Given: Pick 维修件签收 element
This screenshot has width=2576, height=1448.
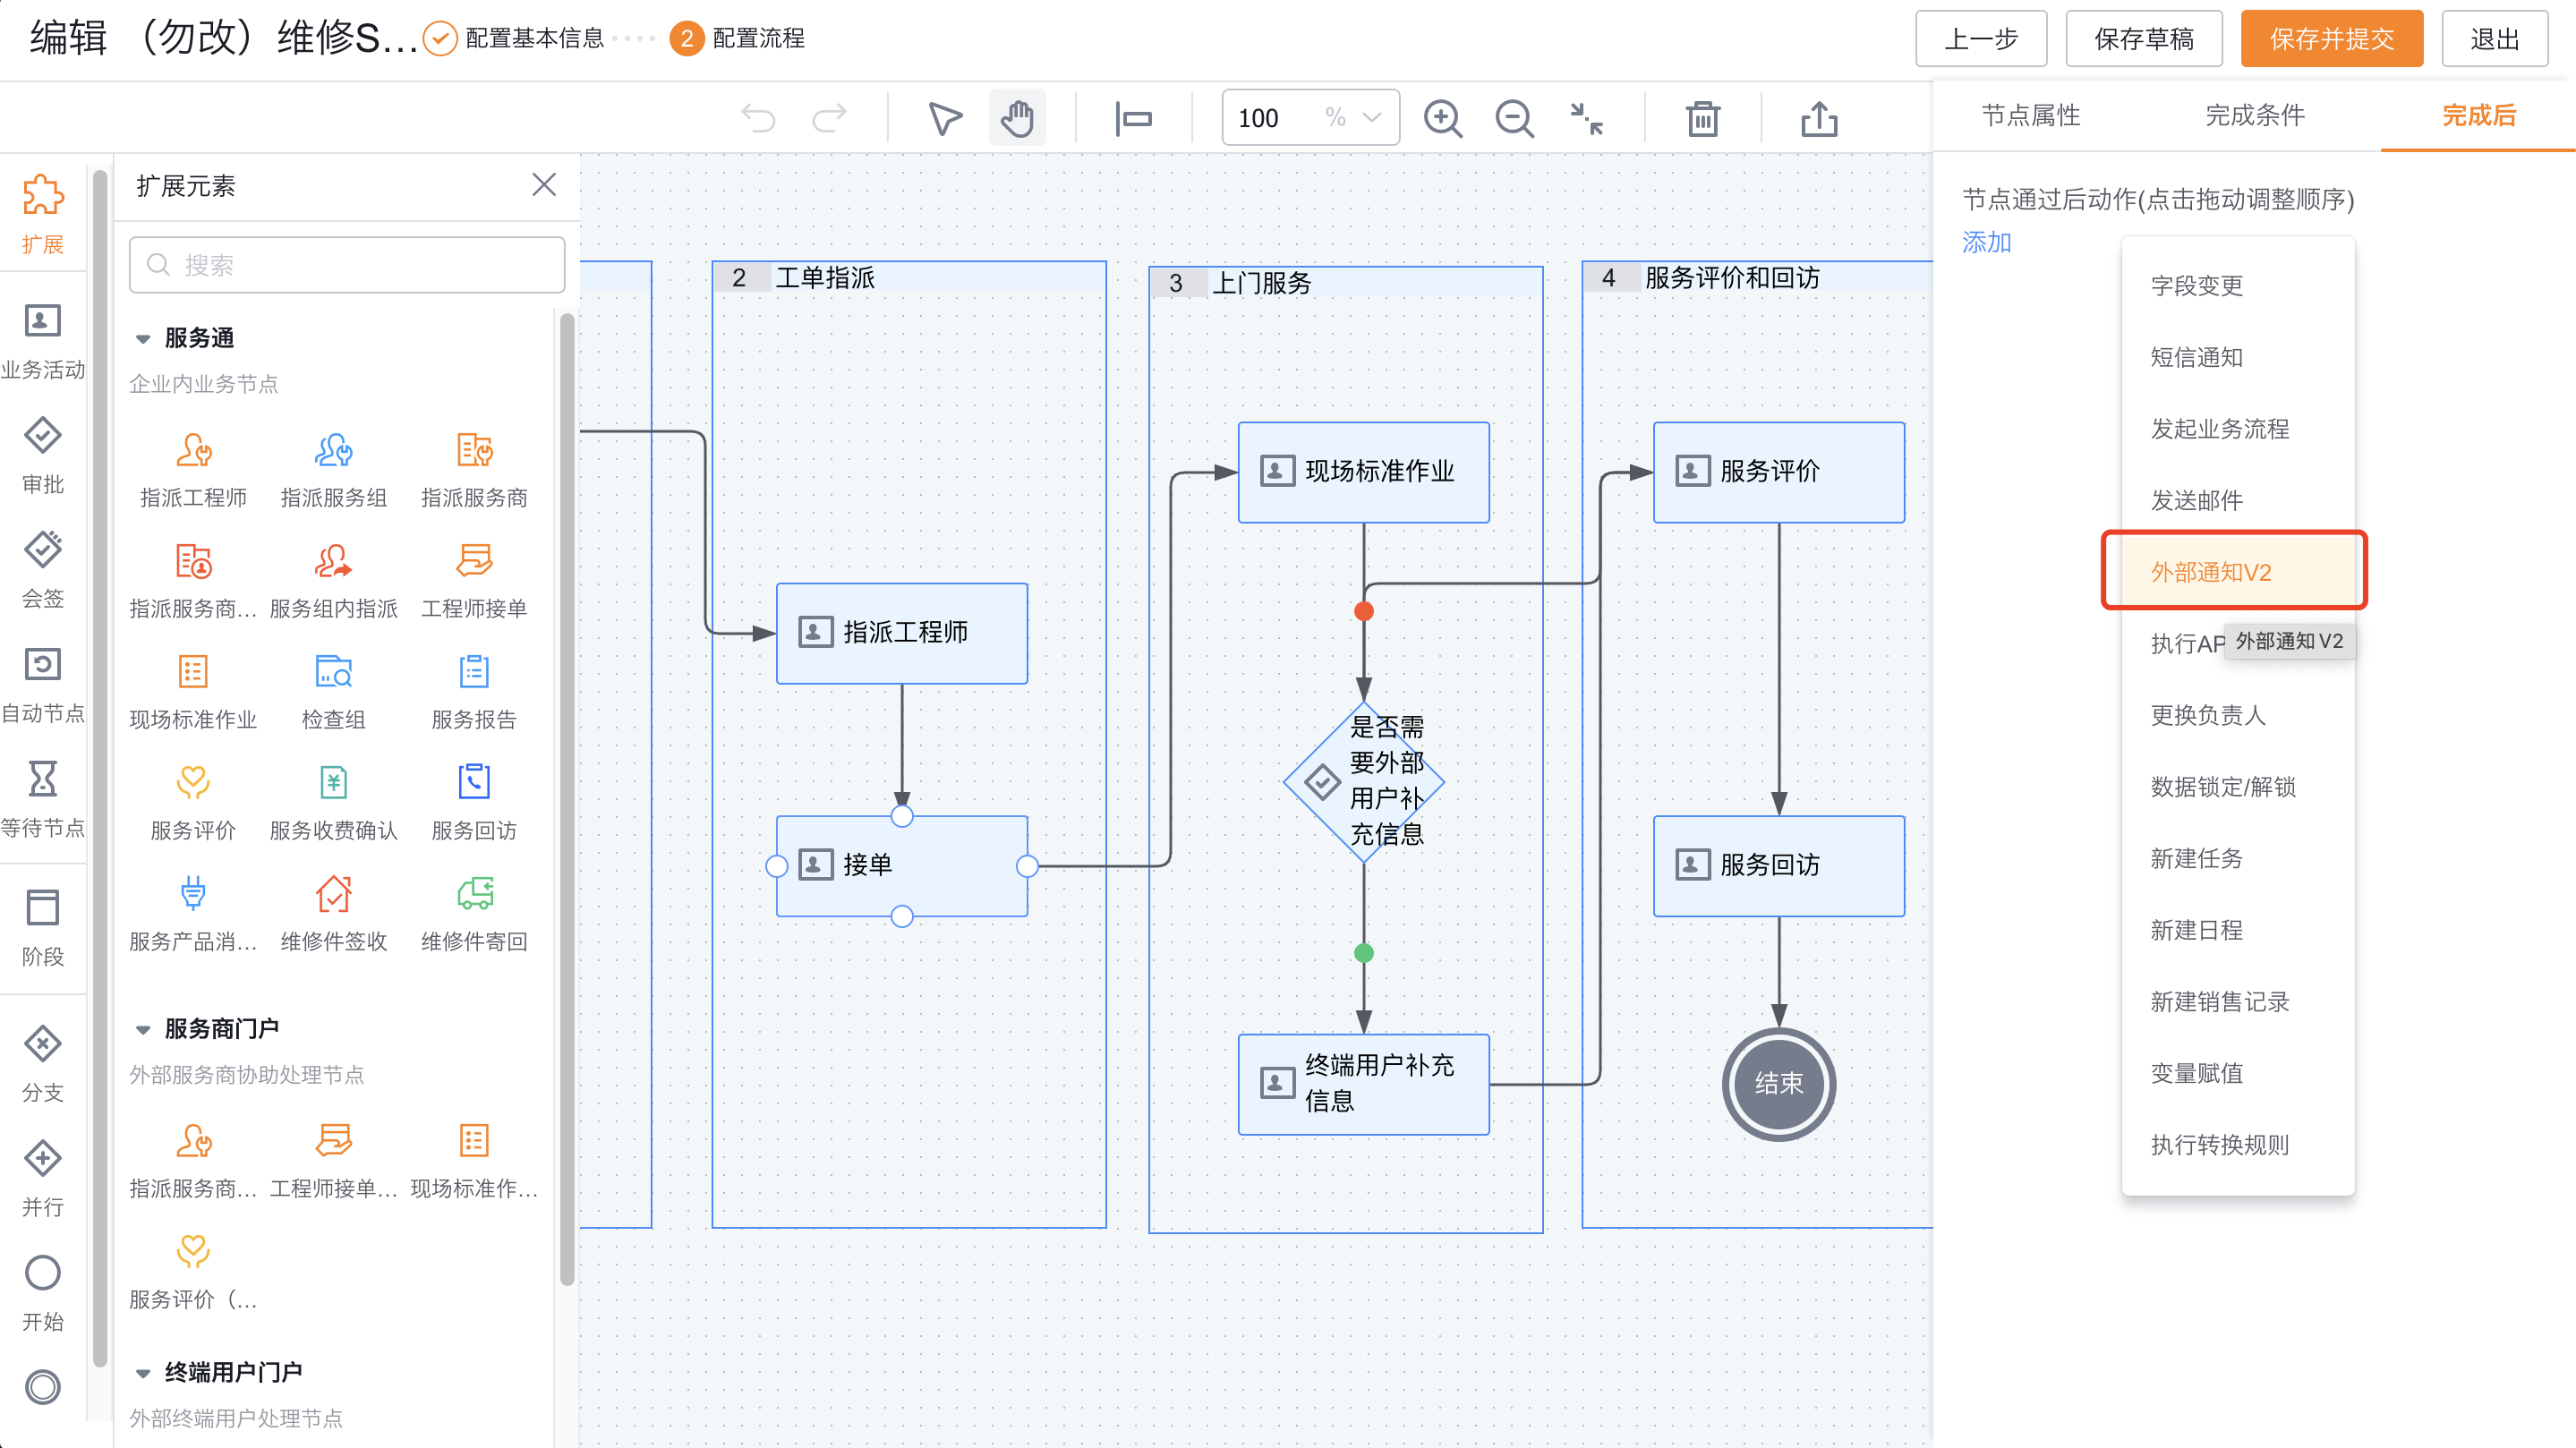Looking at the screenshot, I should (x=333, y=913).
